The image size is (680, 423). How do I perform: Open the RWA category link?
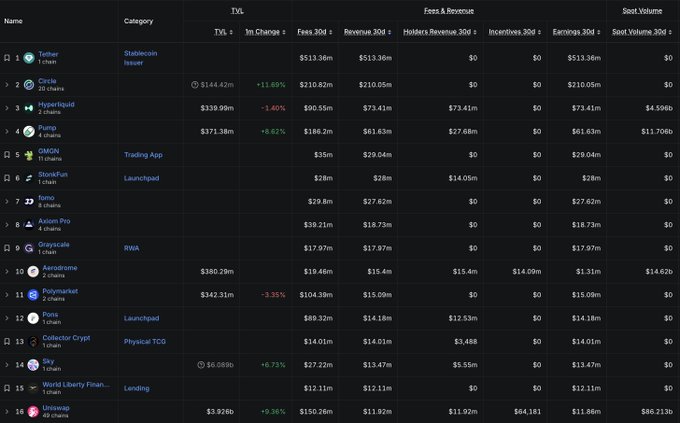131,248
